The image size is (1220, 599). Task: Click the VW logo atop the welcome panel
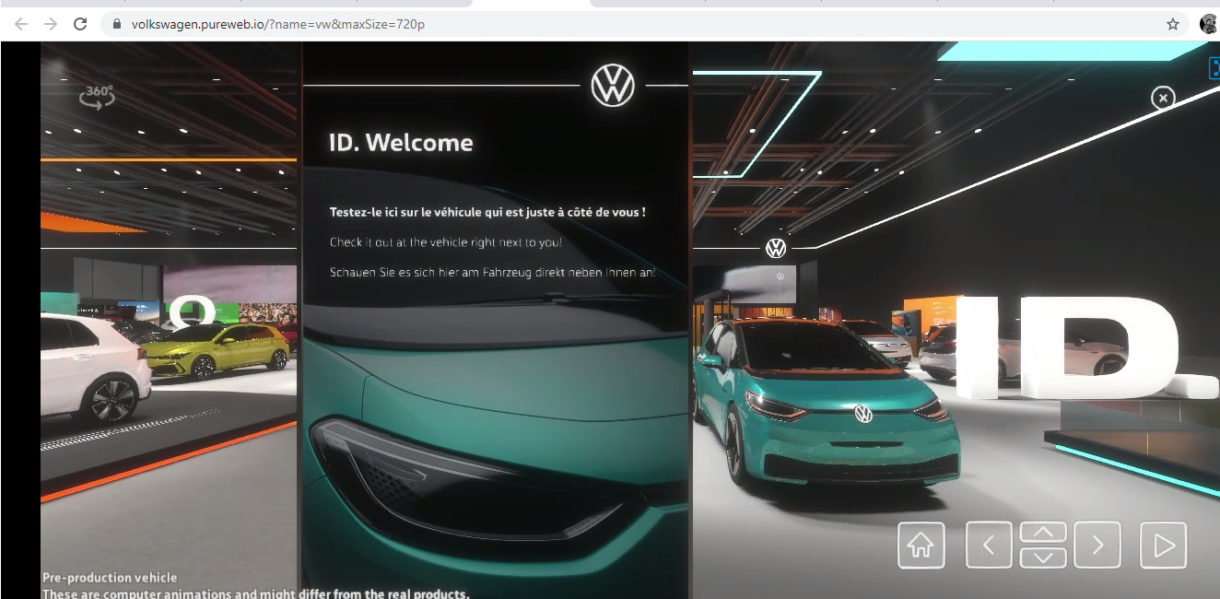(x=613, y=85)
